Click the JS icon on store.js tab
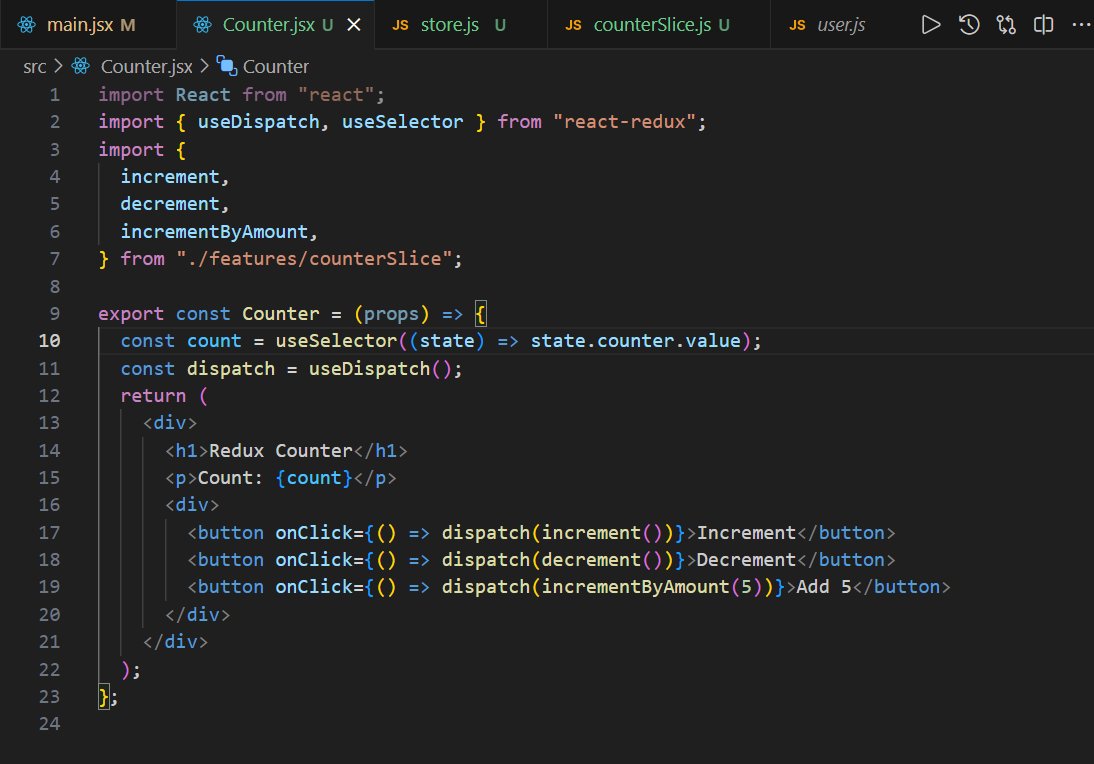Viewport: 1094px width, 764px height. click(400, 26)
